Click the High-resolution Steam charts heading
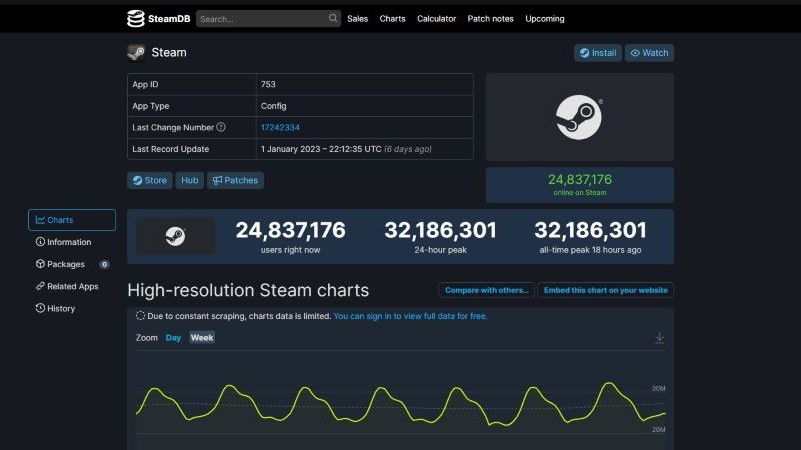The height and width of the screenshot is (450, 801). click(248, 290)
